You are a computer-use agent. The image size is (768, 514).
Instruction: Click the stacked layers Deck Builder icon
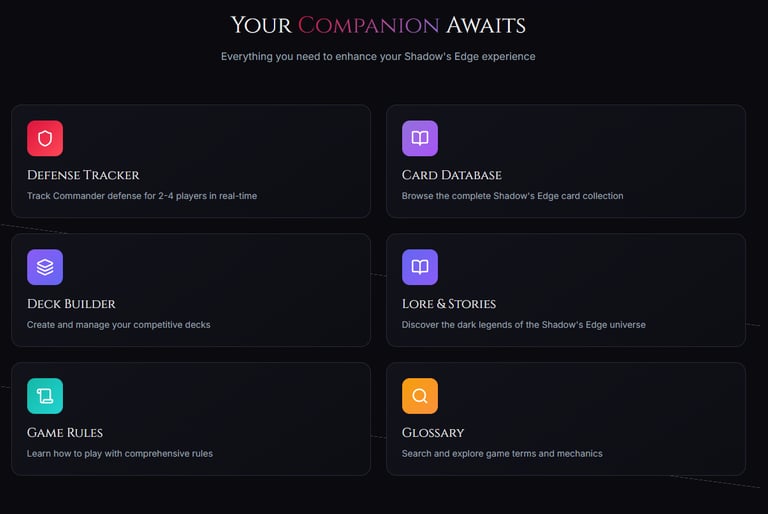click(45, 267)
